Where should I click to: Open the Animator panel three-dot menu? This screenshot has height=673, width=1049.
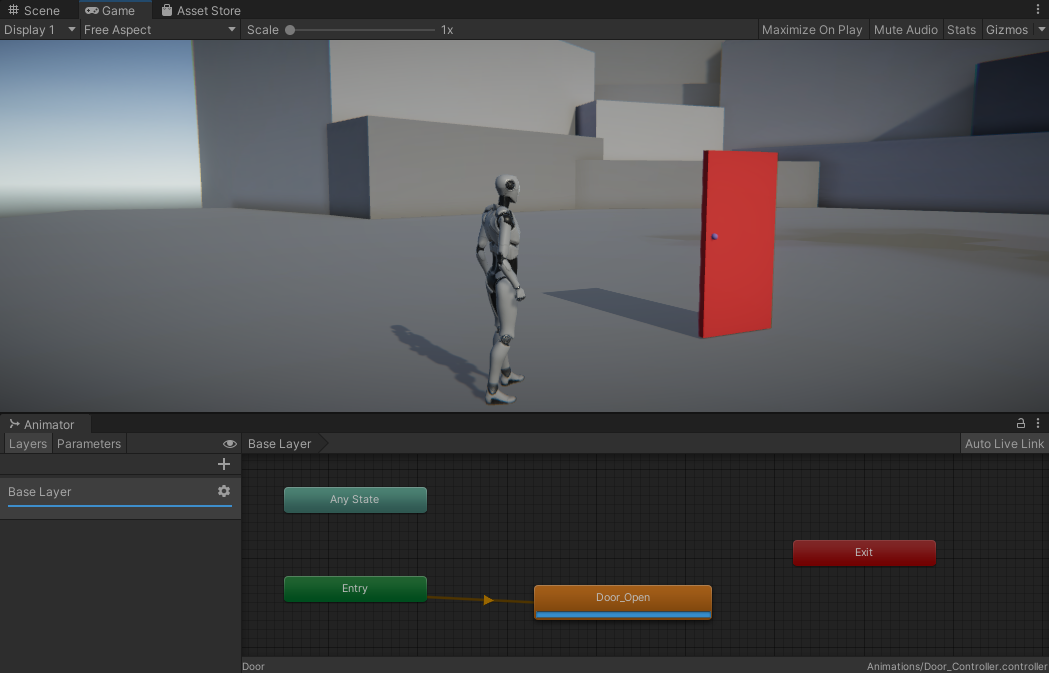point(1038,424)
